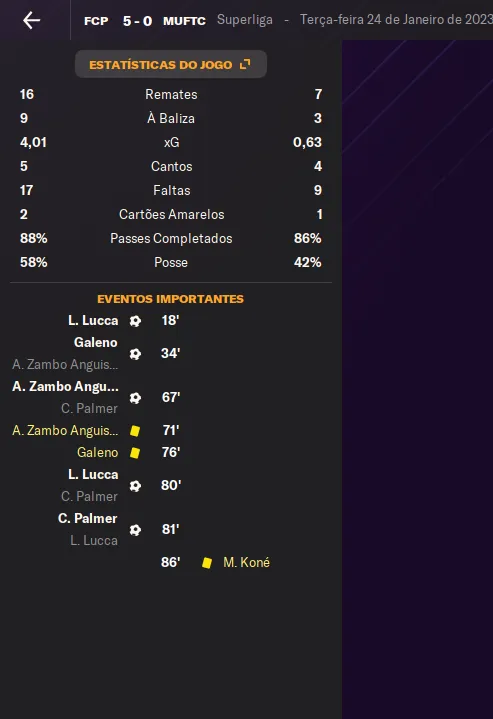Open the Estatísticas do Jogo expand icon
493x719 pixels.
pyautogui.click(x=245, y=64)
